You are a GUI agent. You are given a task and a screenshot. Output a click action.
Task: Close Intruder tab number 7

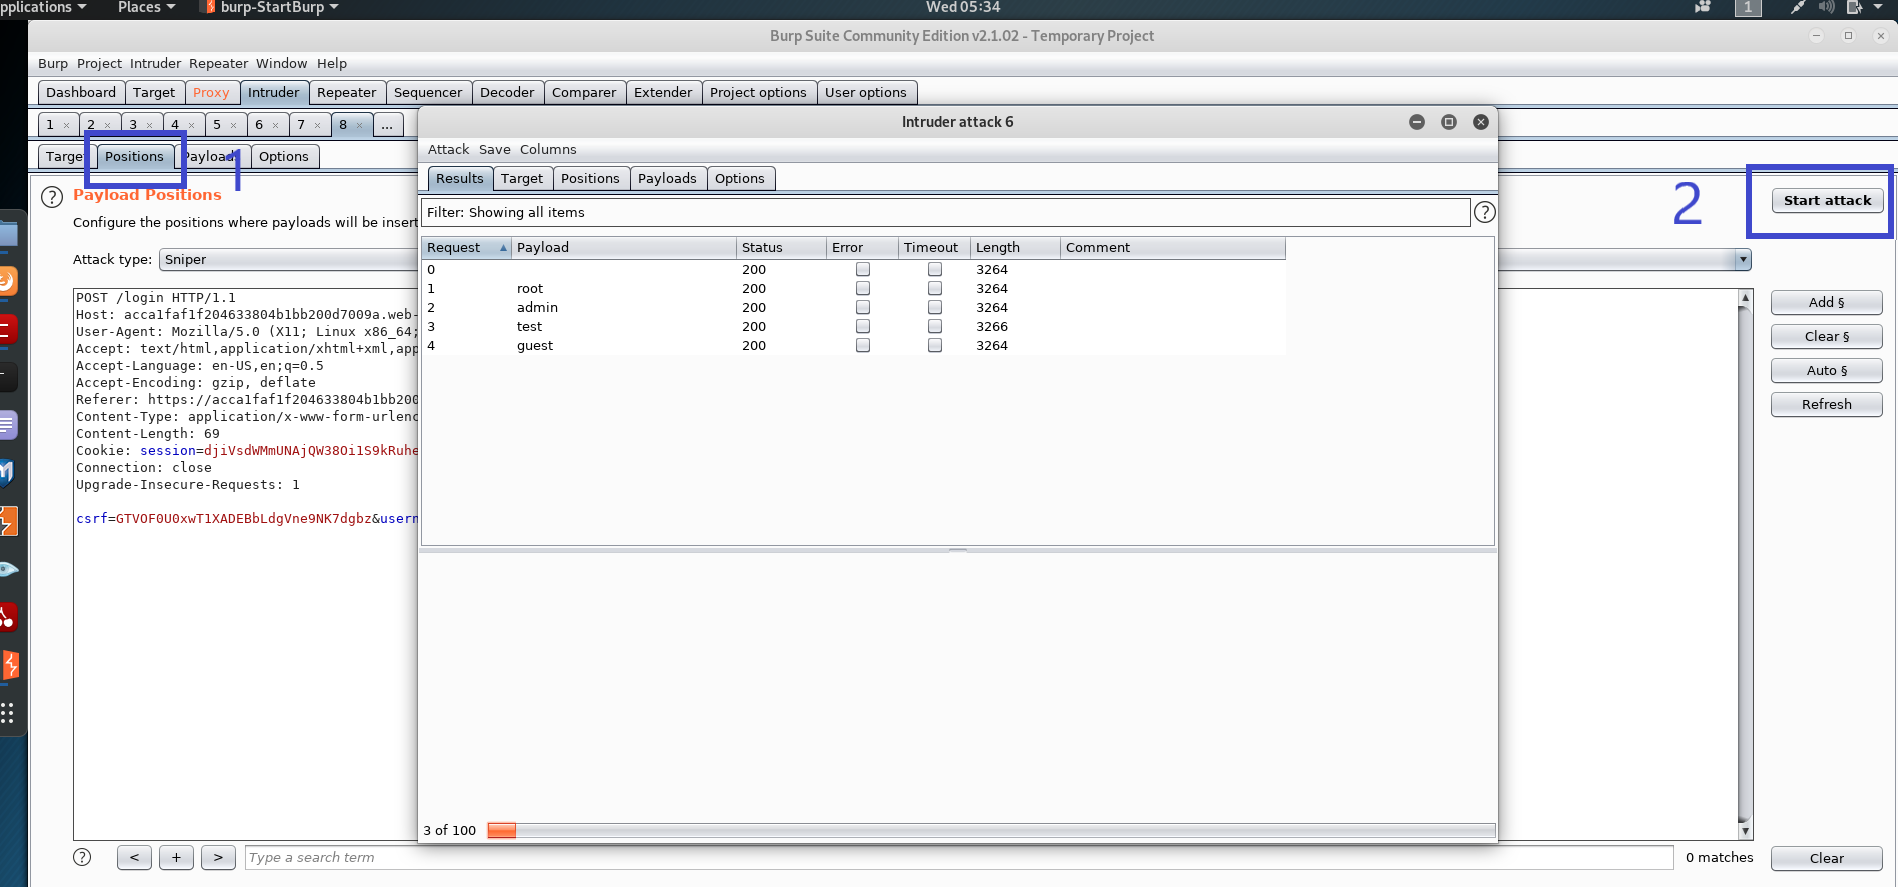[317, 125]
